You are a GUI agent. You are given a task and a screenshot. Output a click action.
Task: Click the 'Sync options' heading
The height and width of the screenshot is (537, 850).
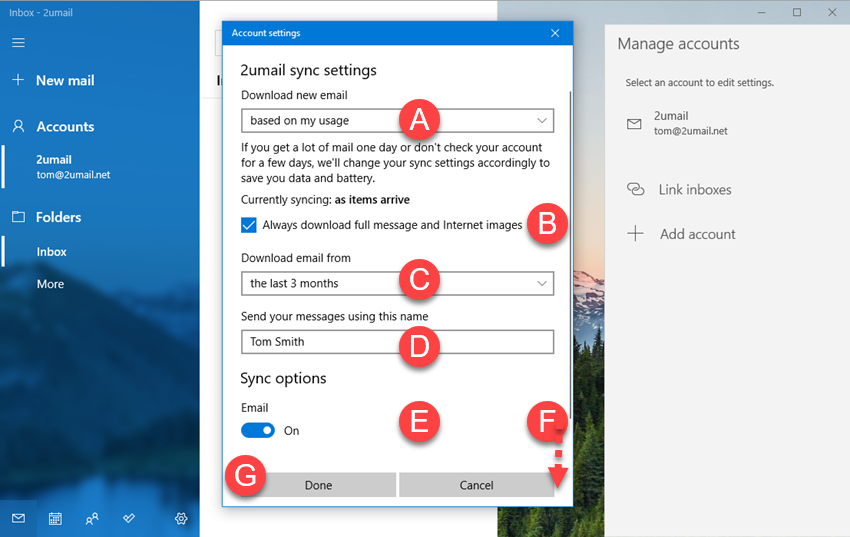click(283, 378)
